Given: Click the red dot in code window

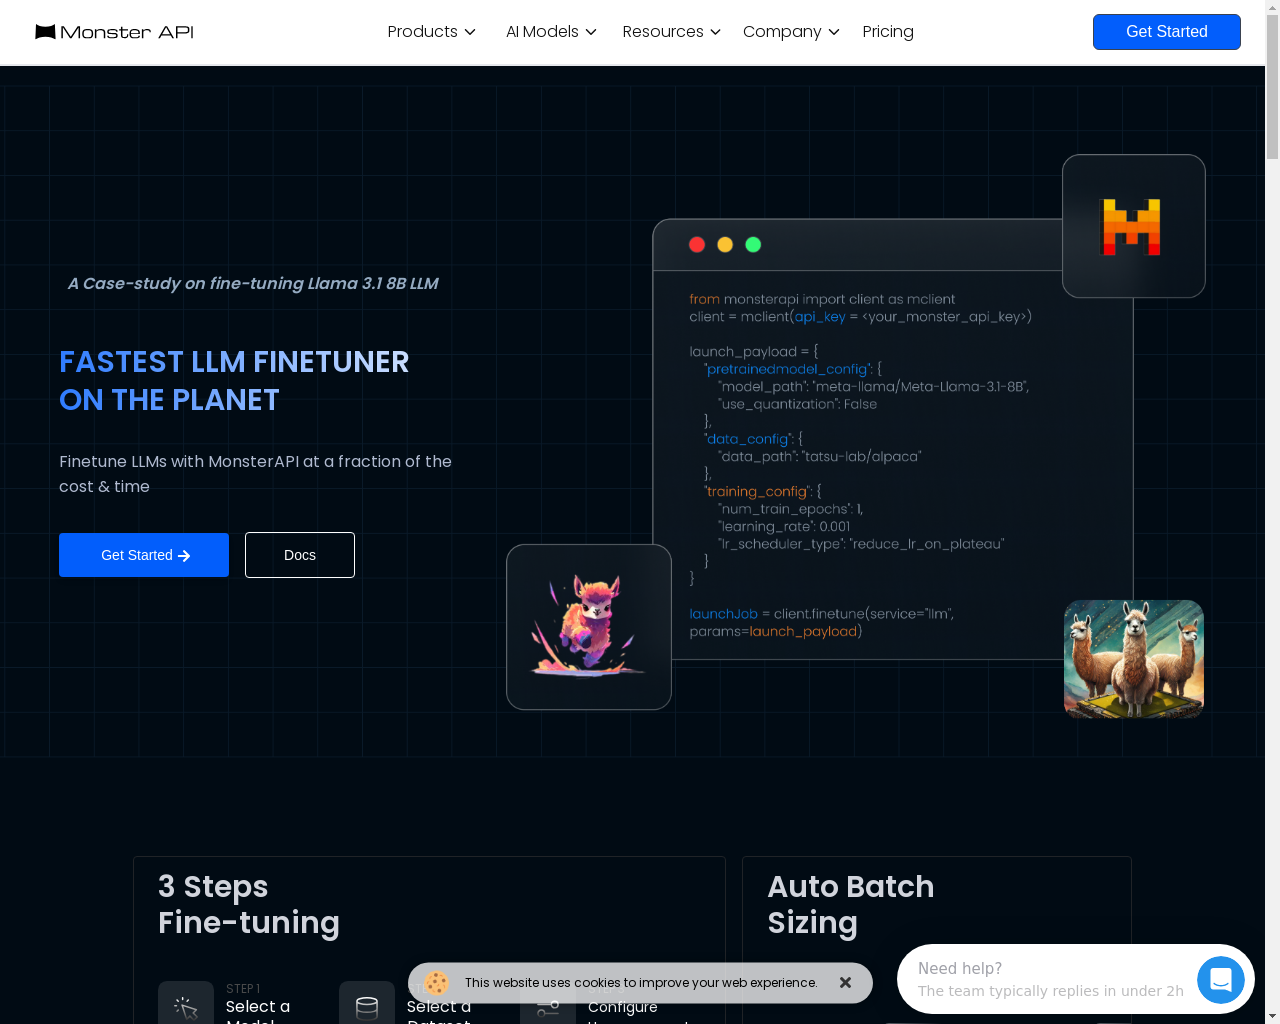Looking at the screenshot, I should click(697, 245).
